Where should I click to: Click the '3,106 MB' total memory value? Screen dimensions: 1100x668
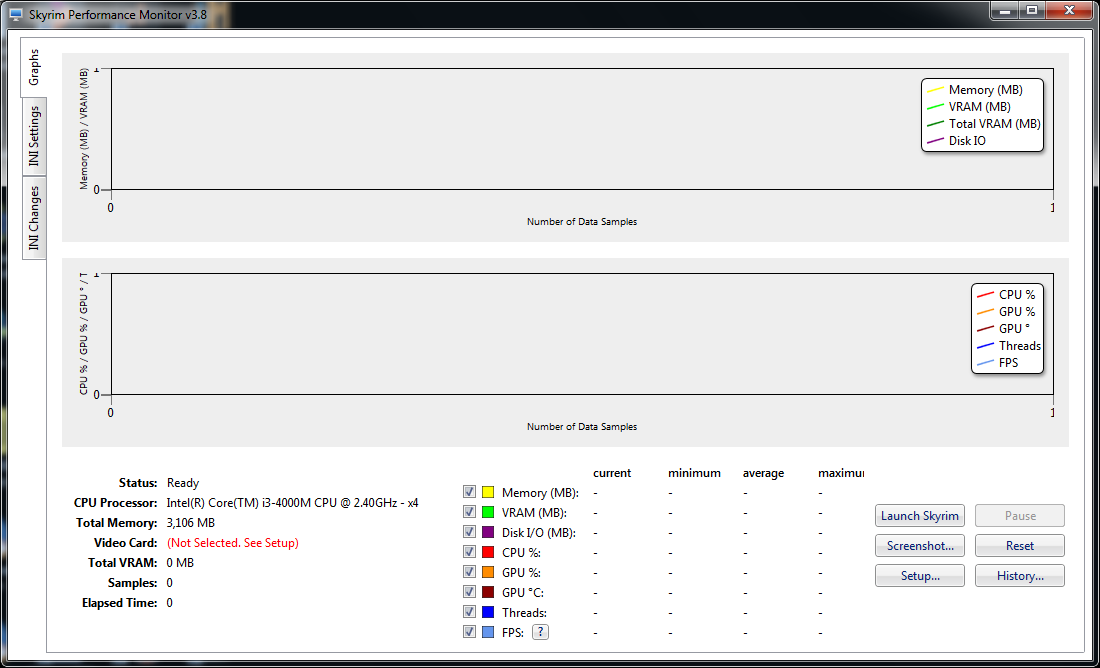(x=191, y=523)
